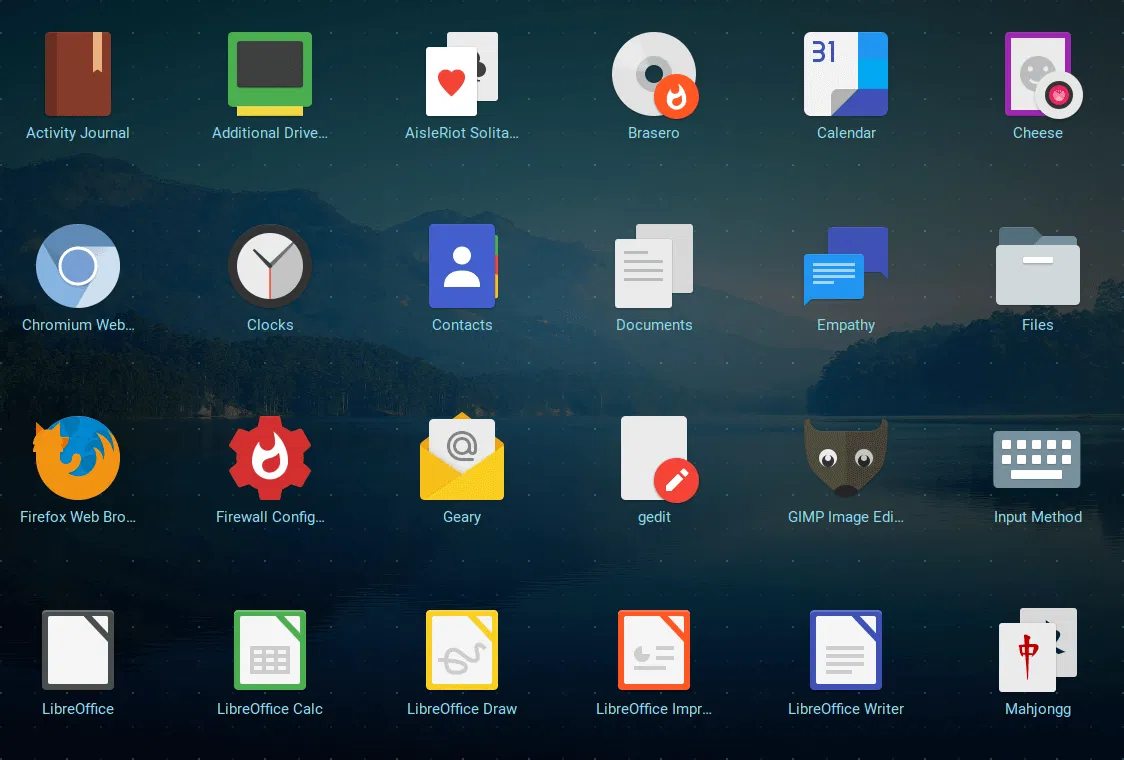
Task: Open Firewall Configuration
Action: [270, 458]
